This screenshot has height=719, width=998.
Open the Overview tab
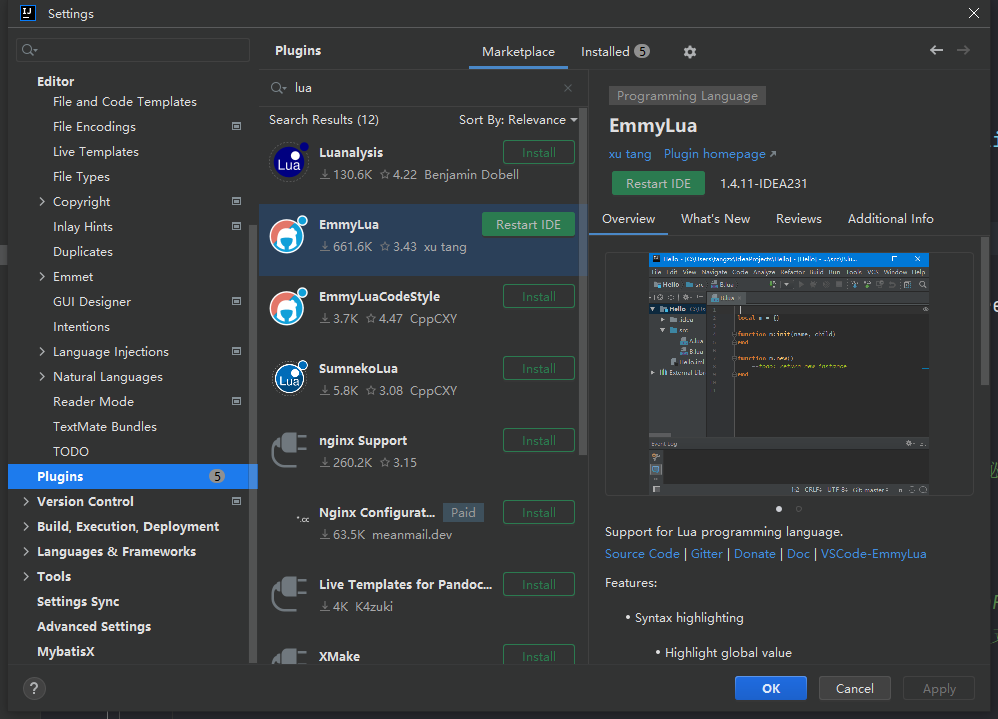pyautogui.click(x=628, y=219)
